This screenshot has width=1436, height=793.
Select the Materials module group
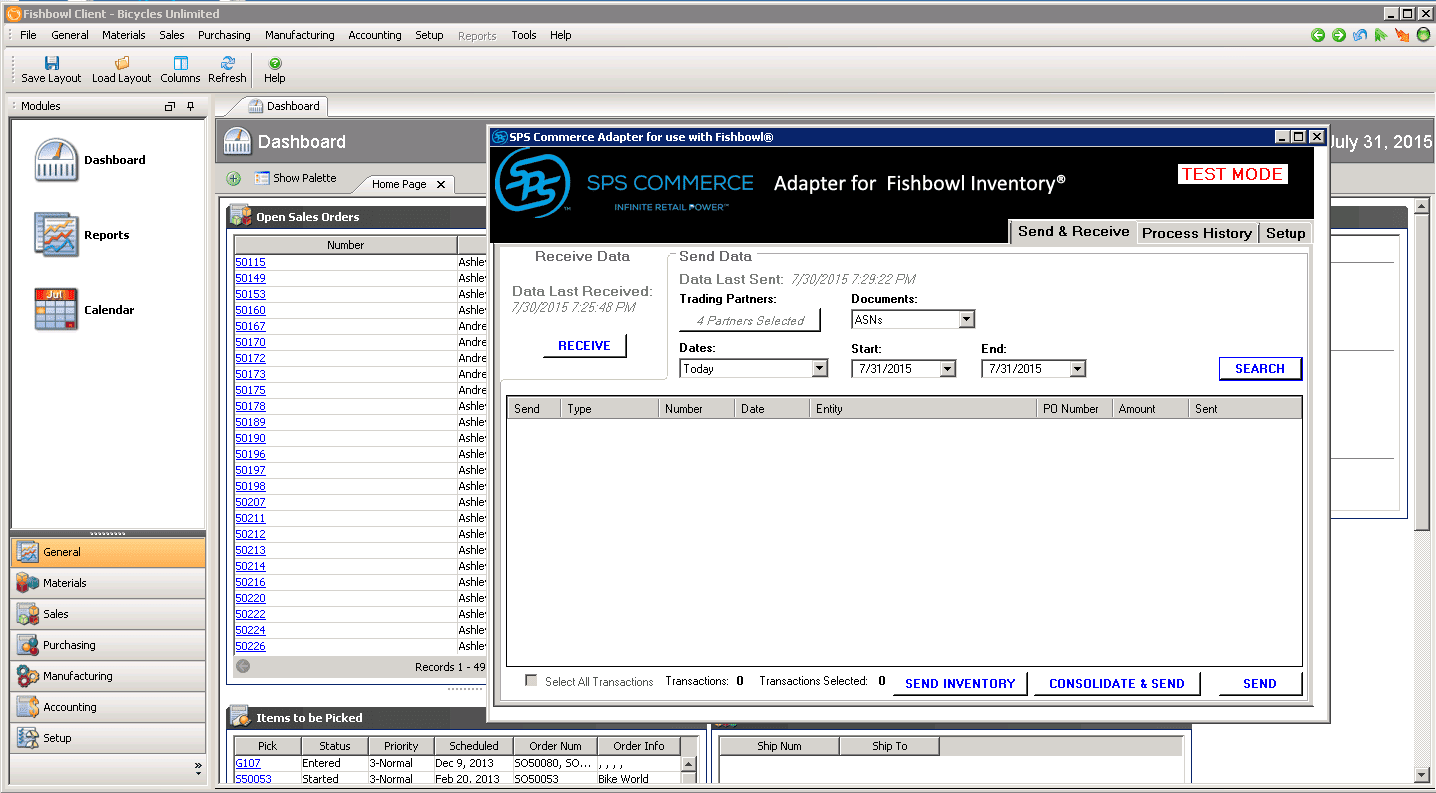[x=108, y=583]
